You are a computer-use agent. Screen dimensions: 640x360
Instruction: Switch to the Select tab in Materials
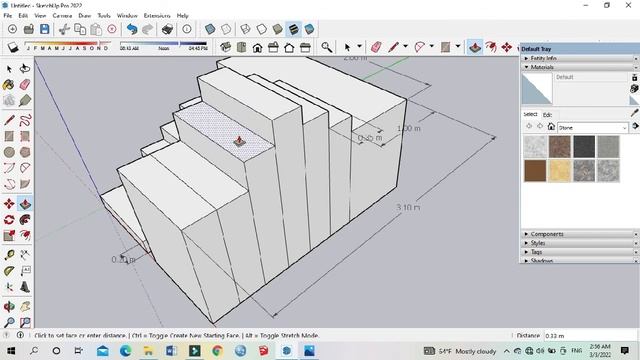(x=531, y=114)
